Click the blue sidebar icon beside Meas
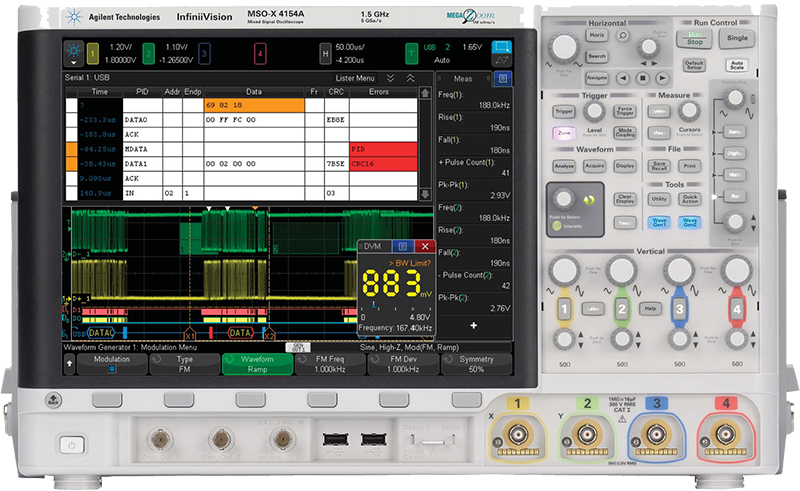Image resolution: width=800 pixels, height=491 pixels. pyautogui.click(x=503, y=79)
